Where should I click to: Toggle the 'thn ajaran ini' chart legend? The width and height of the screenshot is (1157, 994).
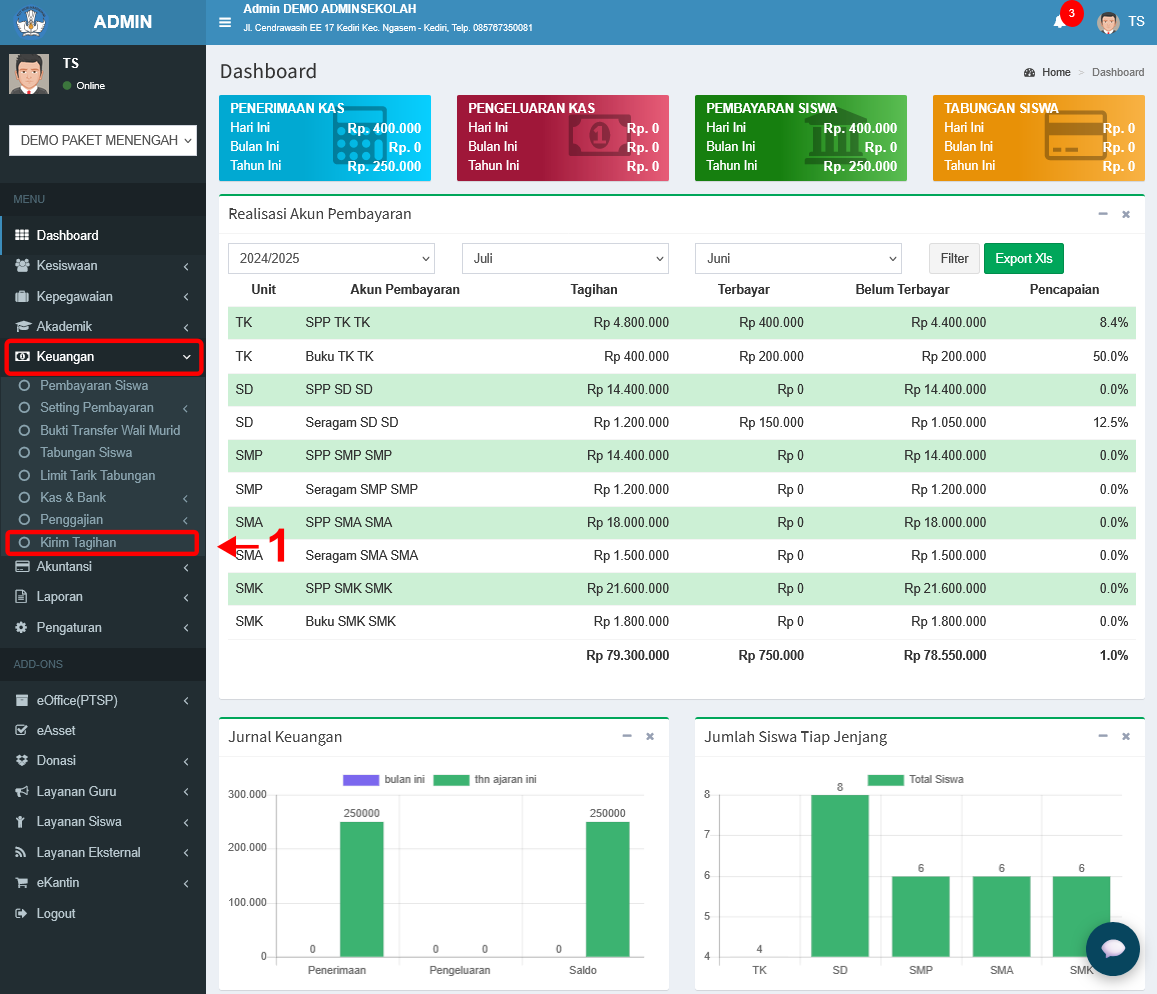pyautogui.click(x=485, y=779)
